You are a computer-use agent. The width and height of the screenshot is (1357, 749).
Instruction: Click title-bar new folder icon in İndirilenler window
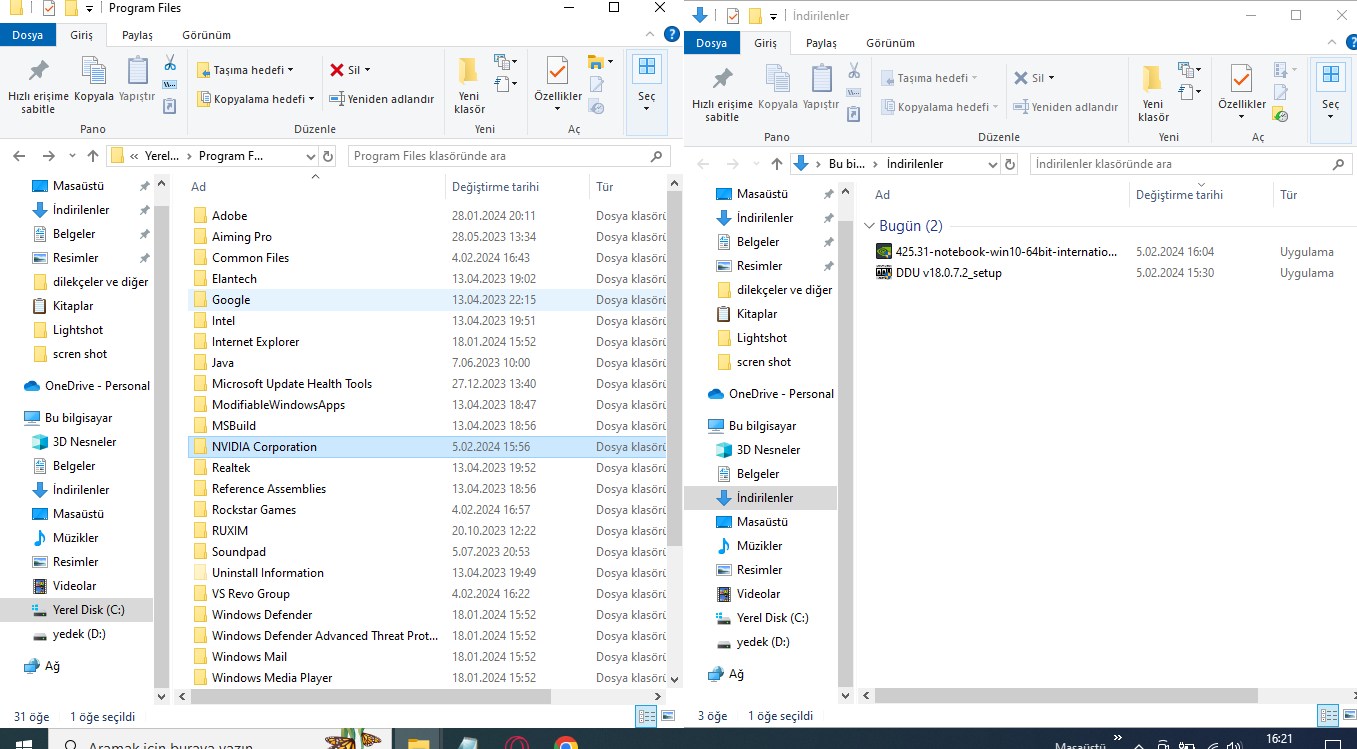[x=755, y=16]
